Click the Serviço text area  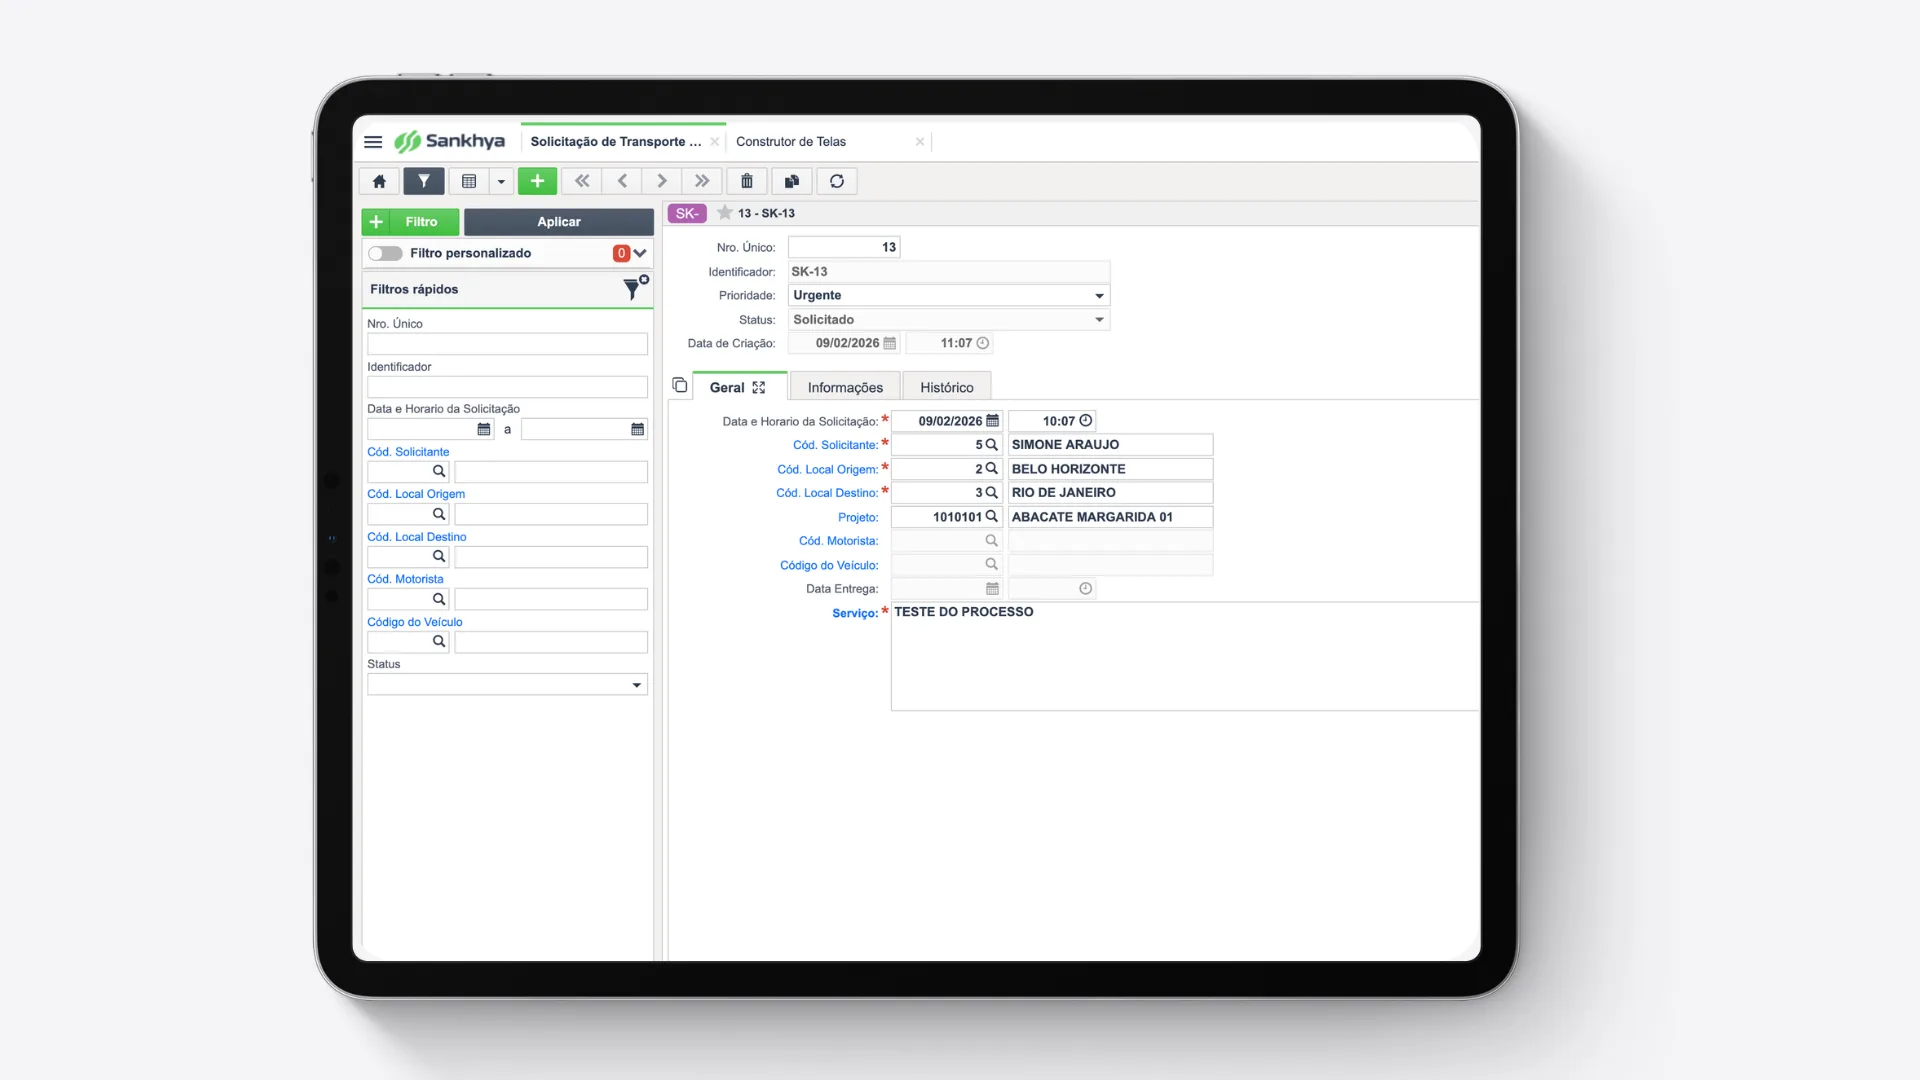(1184, 657)
